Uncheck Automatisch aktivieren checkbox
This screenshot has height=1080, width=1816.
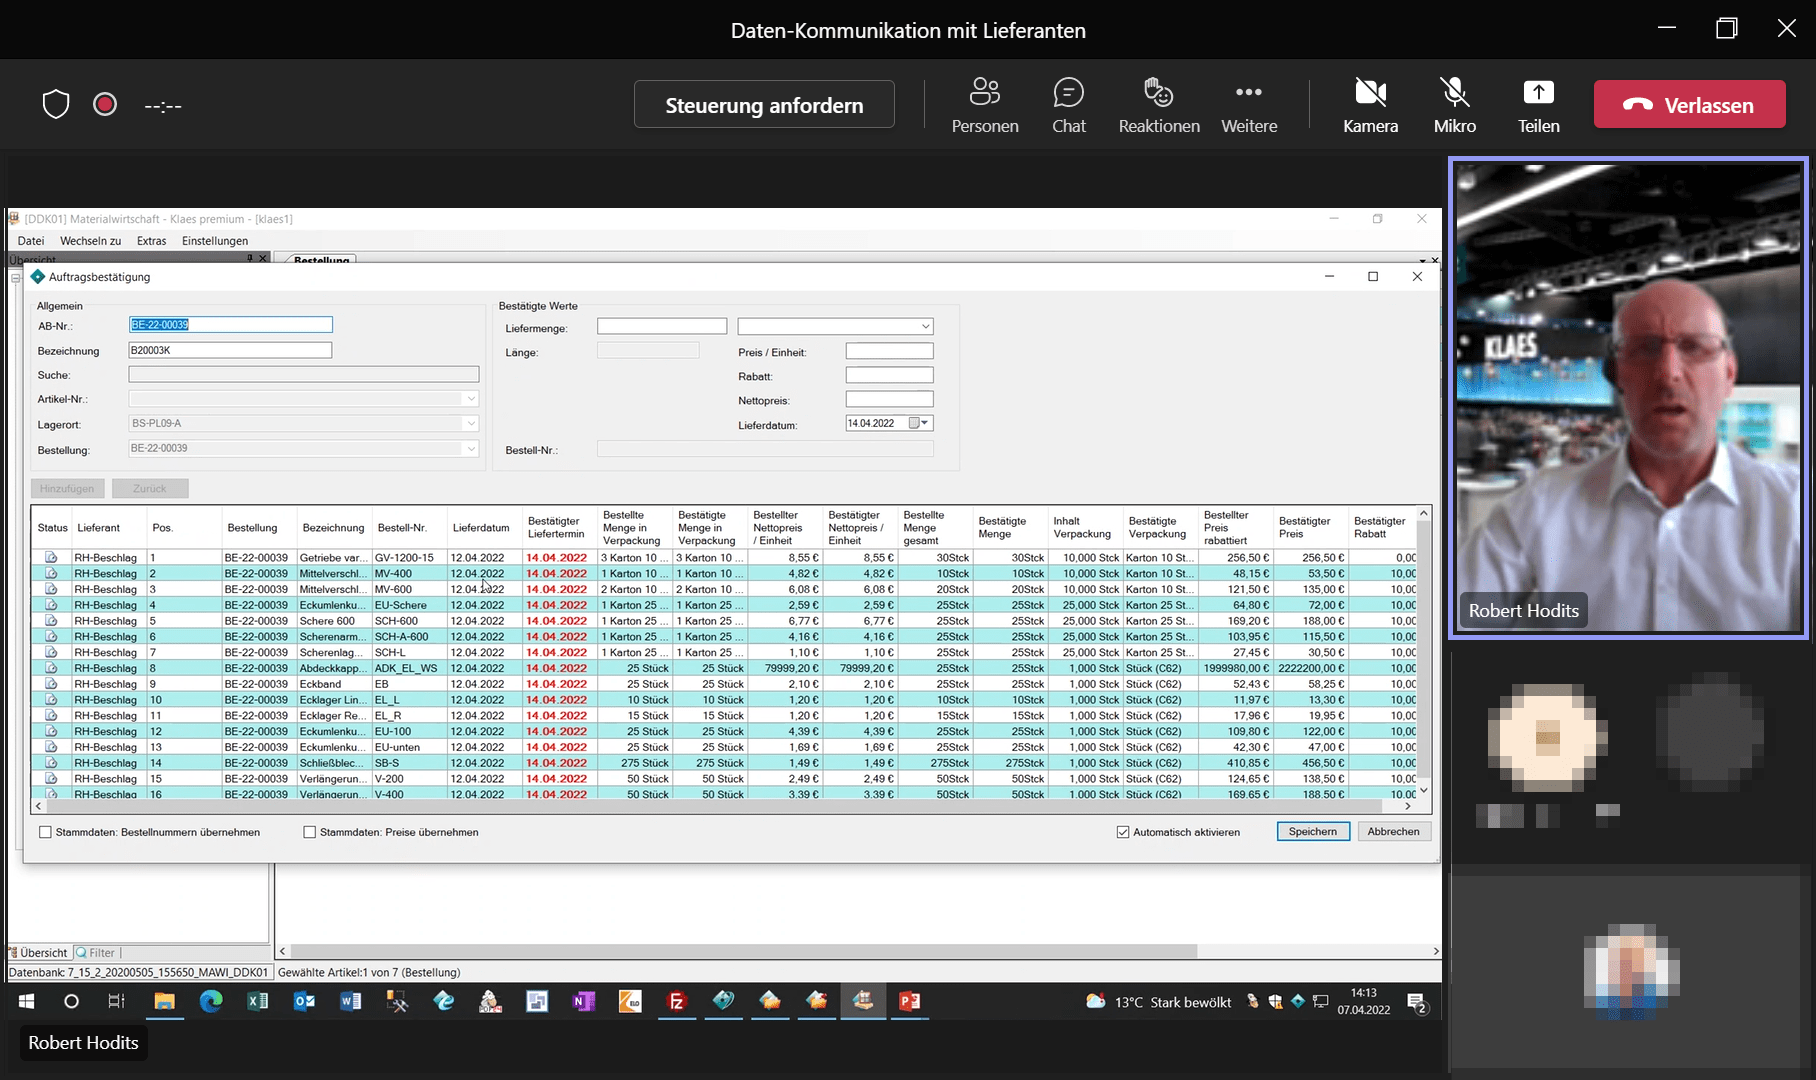coord(1123,832)
